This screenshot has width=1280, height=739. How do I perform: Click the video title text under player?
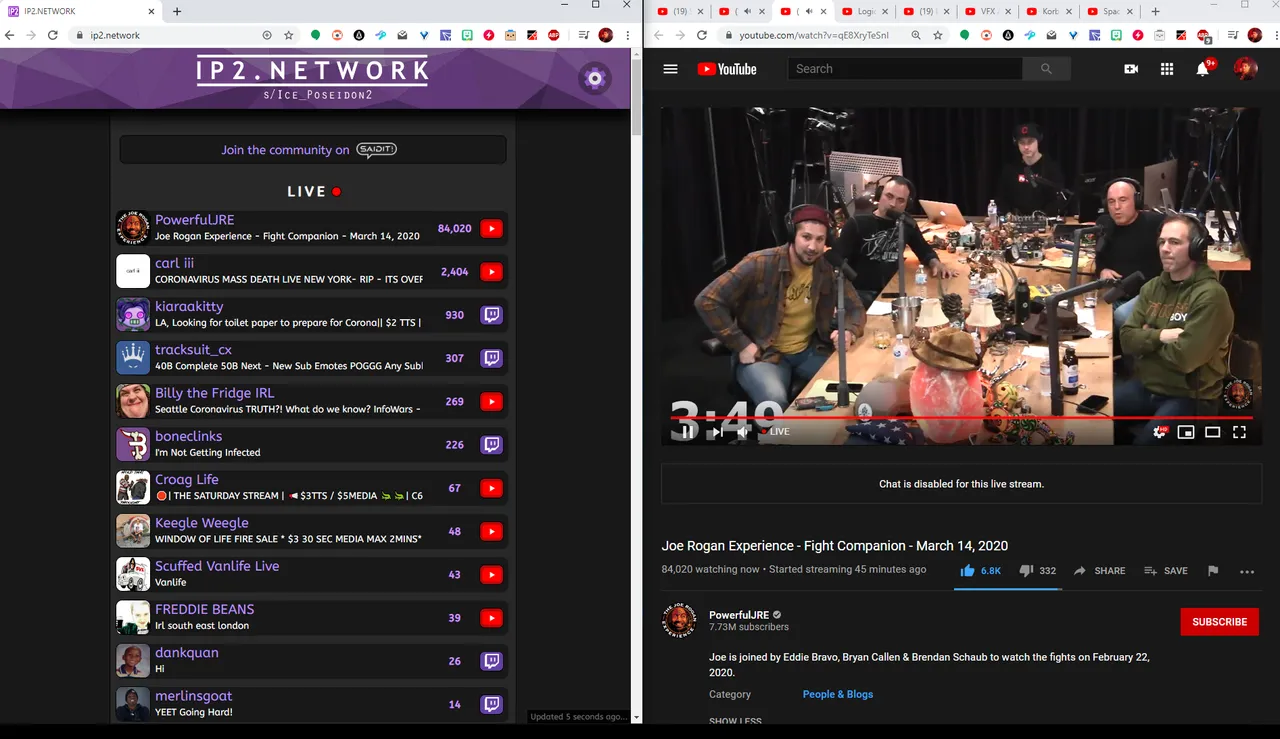coord(835,546)
